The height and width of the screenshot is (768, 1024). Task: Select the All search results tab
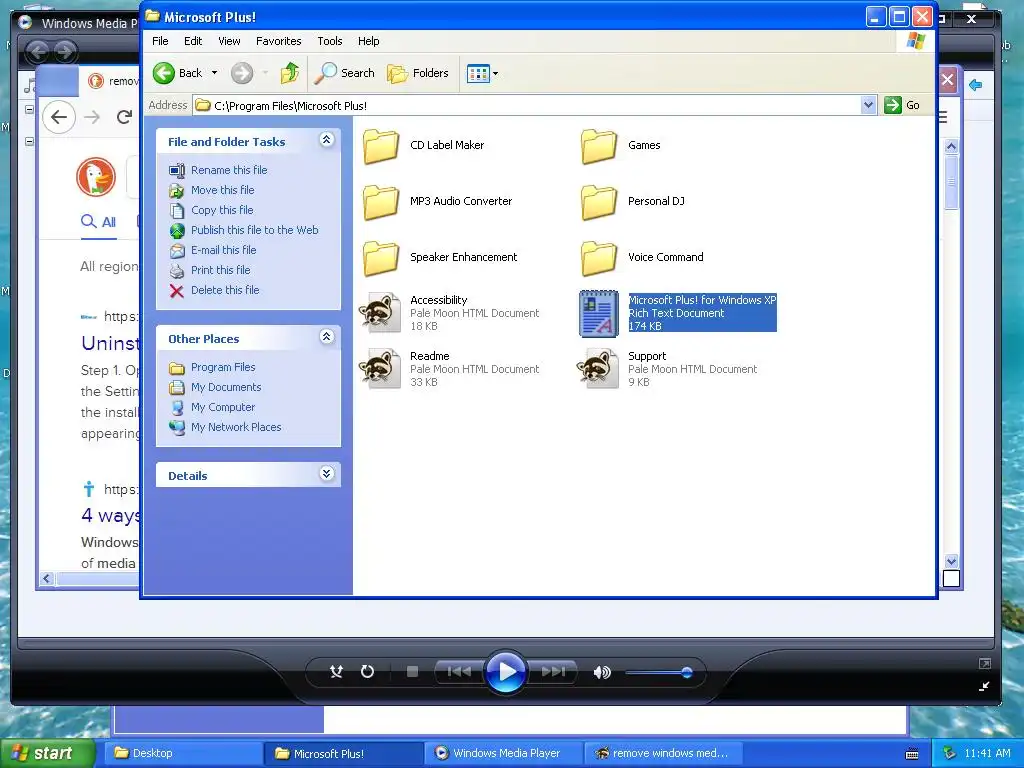99,222
